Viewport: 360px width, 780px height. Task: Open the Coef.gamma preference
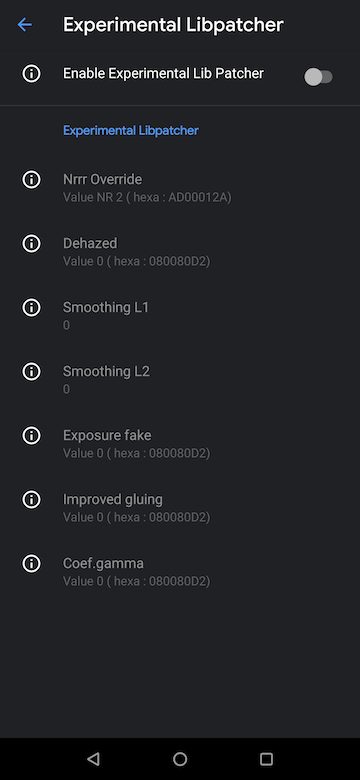point(180,572)
